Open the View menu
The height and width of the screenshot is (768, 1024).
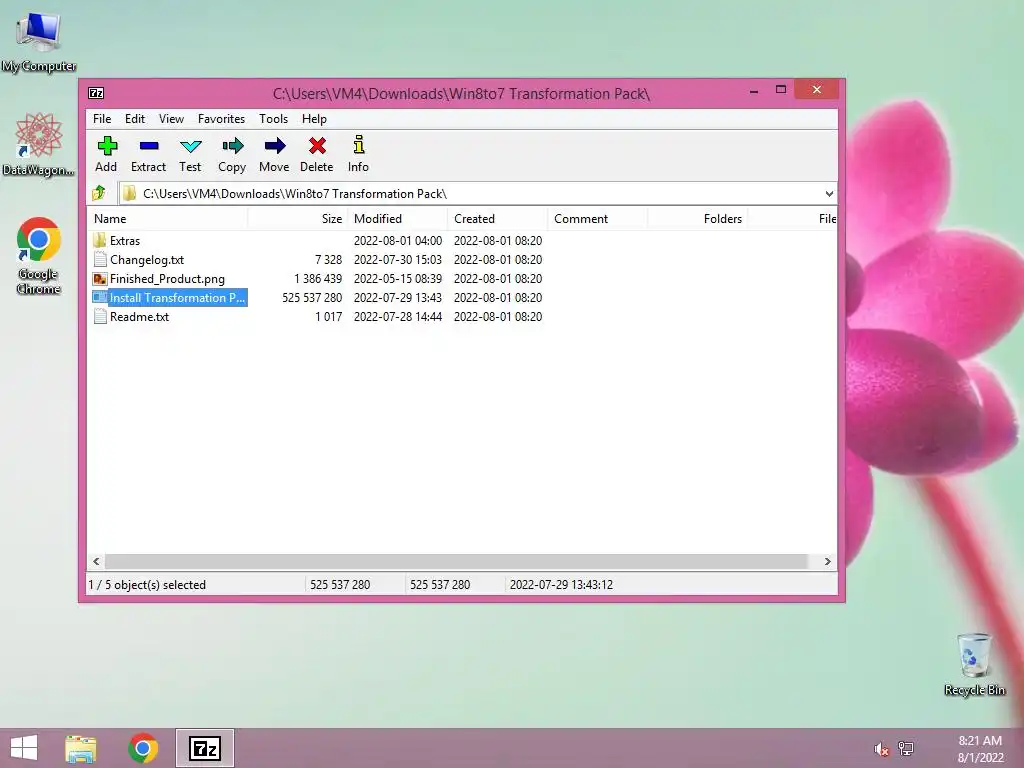[171, 119]
